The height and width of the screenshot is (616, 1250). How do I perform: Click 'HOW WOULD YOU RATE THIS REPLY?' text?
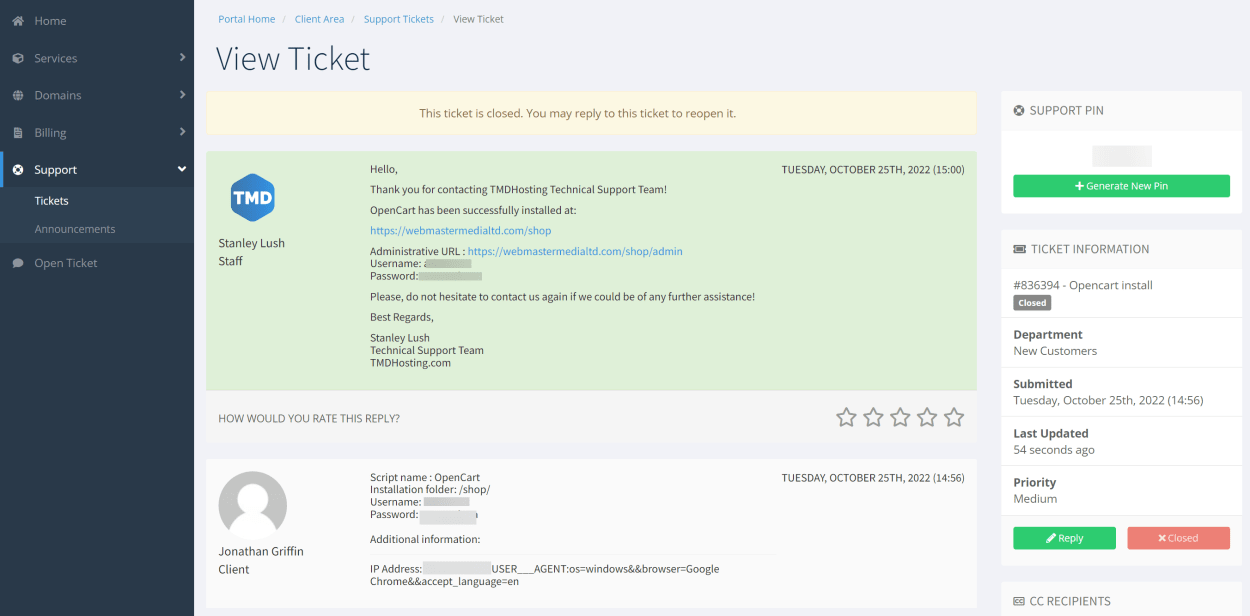309,419
